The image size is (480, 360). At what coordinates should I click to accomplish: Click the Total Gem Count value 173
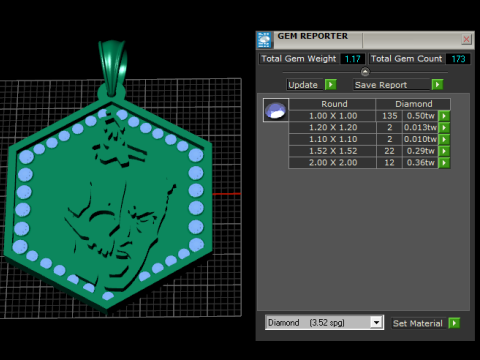click(458, 59)
